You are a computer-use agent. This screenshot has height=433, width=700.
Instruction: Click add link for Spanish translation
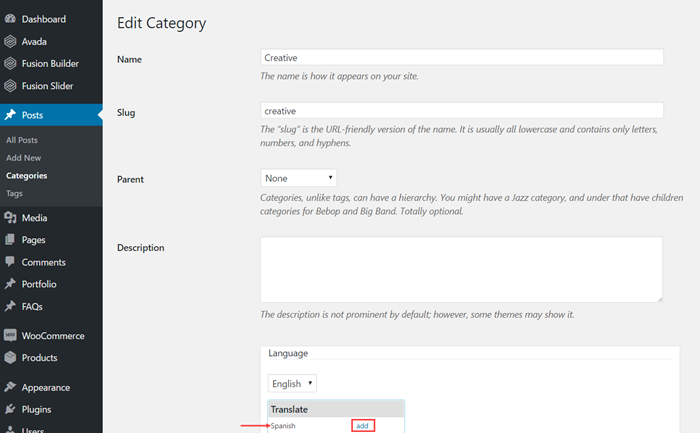pyautogui.click(x=362, y=425)
